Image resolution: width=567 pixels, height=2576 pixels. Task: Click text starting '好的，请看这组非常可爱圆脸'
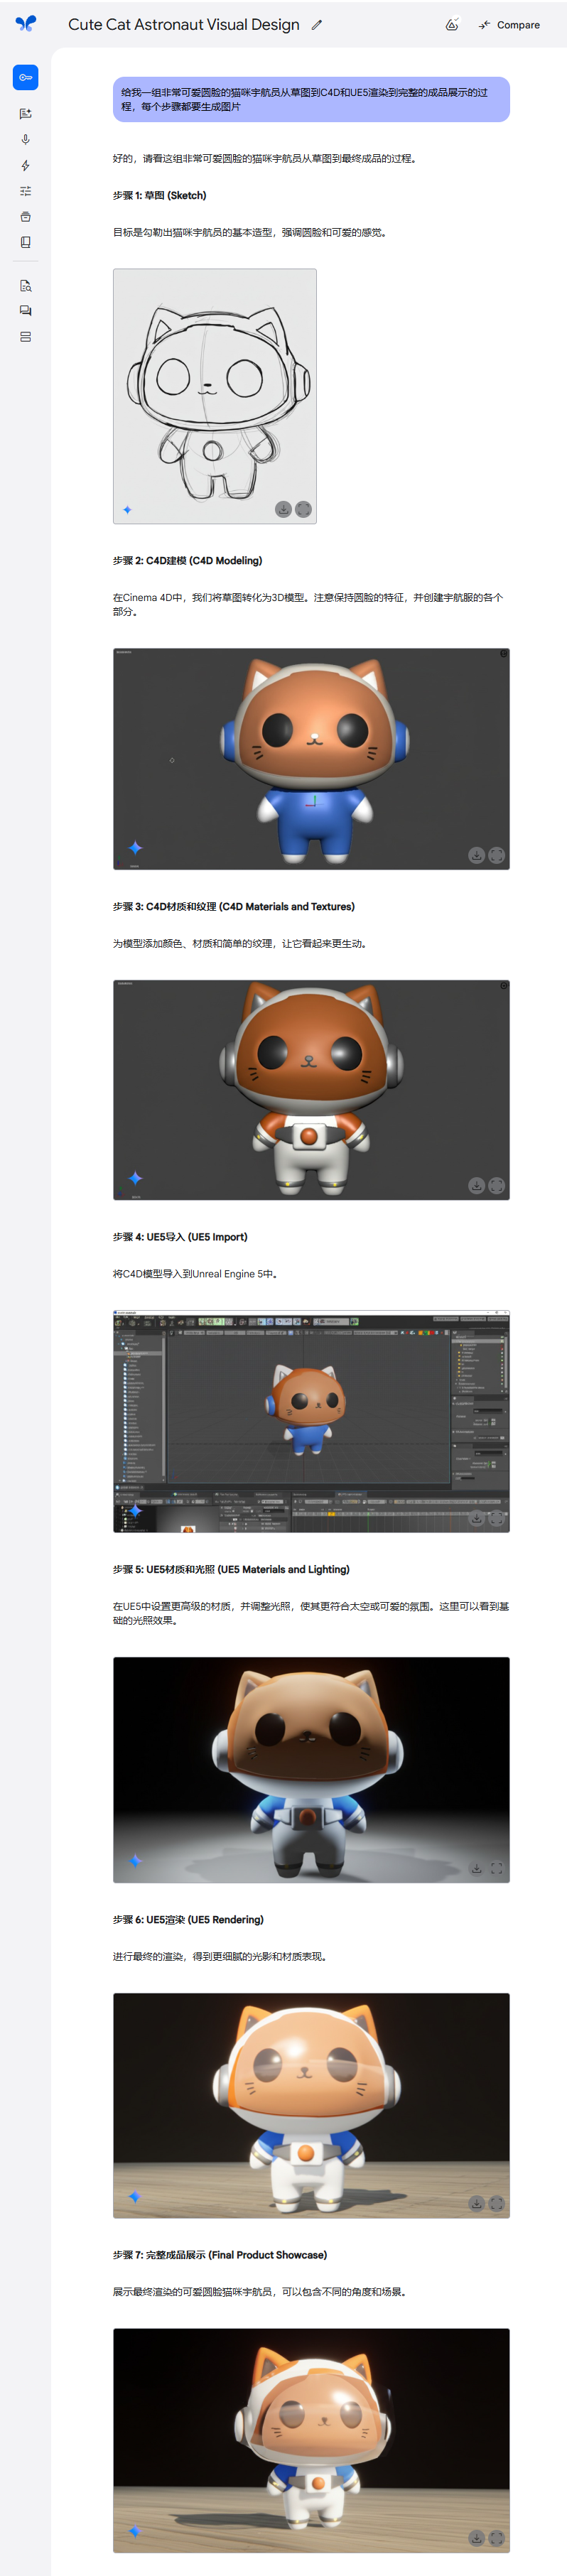(264, 158)
